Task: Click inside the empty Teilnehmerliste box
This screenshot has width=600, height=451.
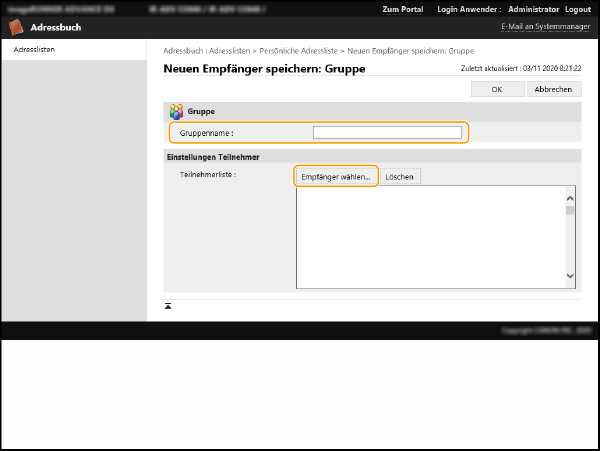Action: tap(430, 238)
